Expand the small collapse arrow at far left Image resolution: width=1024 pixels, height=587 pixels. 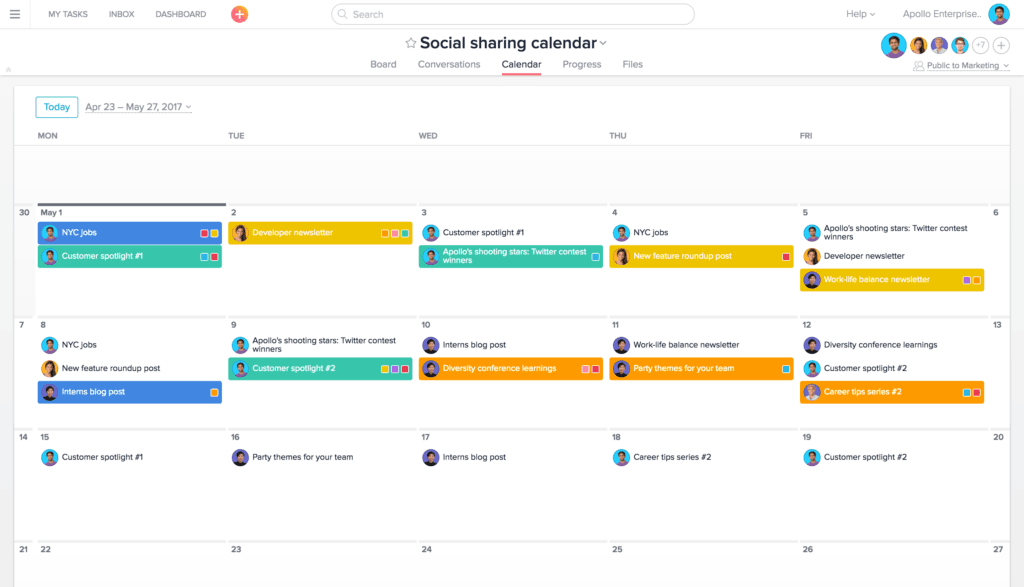point(8,69)
